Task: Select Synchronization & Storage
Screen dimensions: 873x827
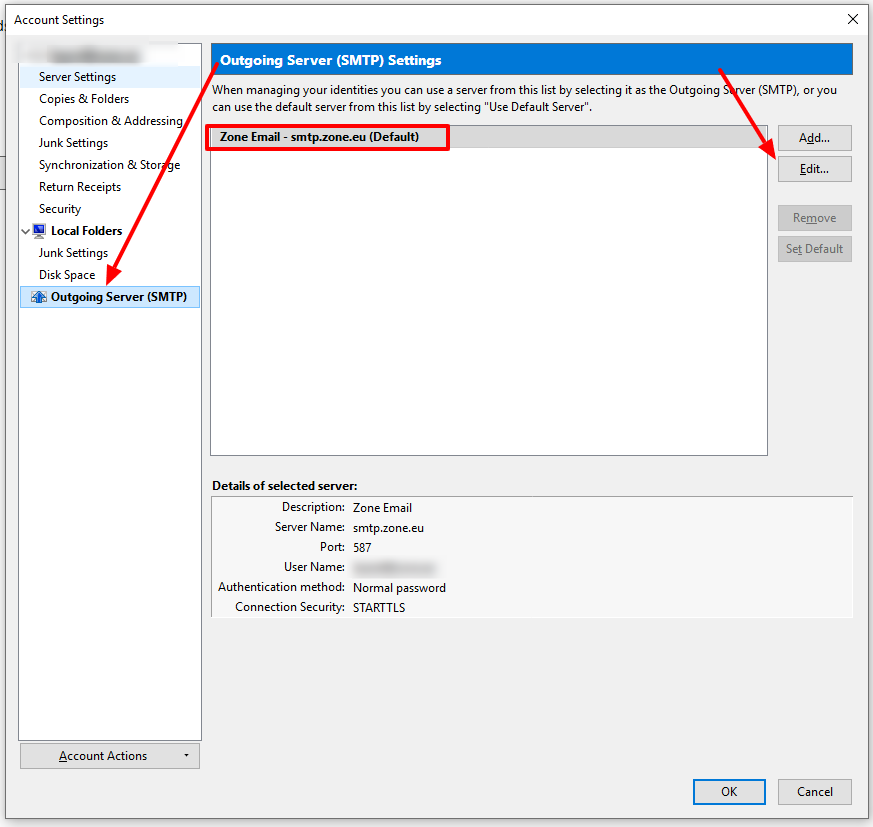Action: tap(109, 165)
